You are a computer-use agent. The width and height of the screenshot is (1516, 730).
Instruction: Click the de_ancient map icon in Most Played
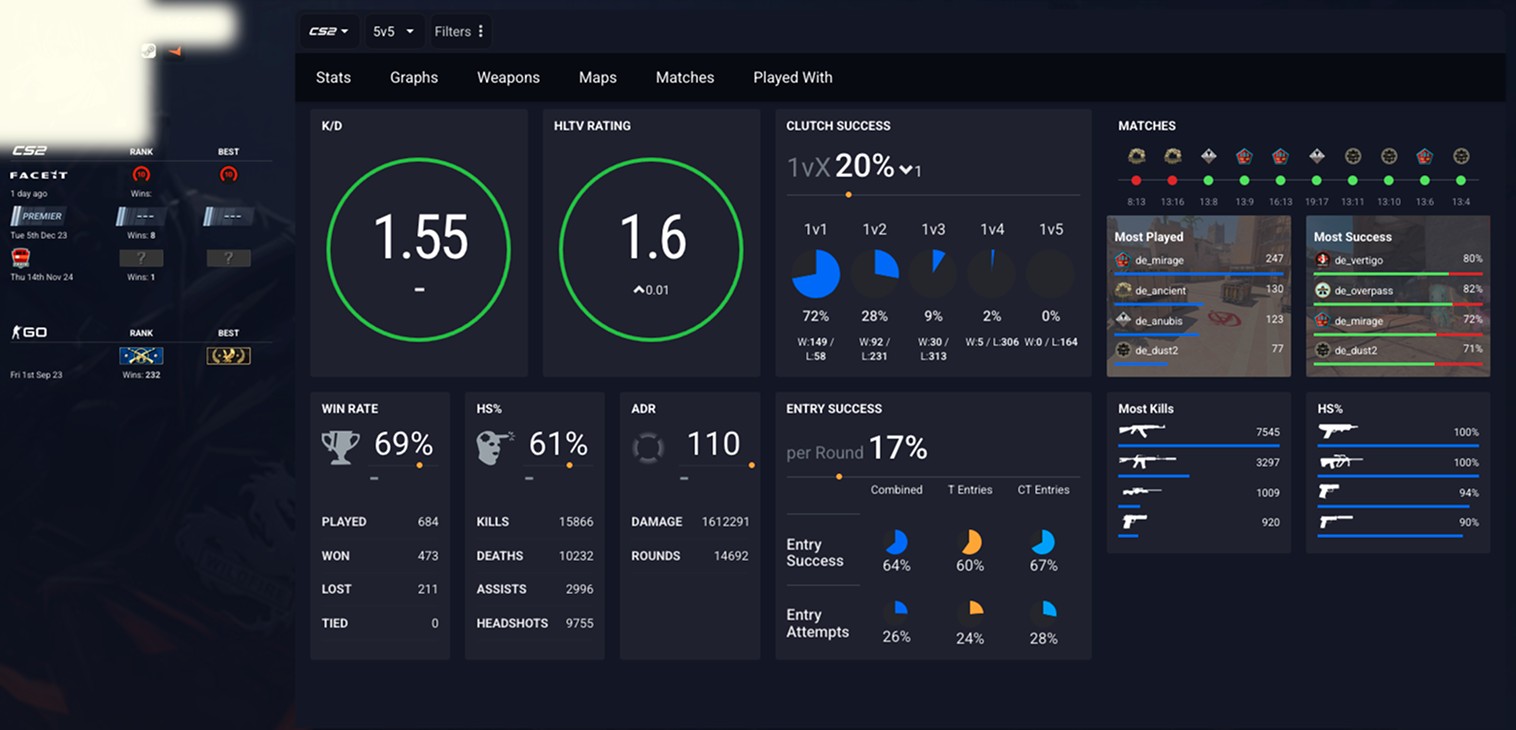1123,290
